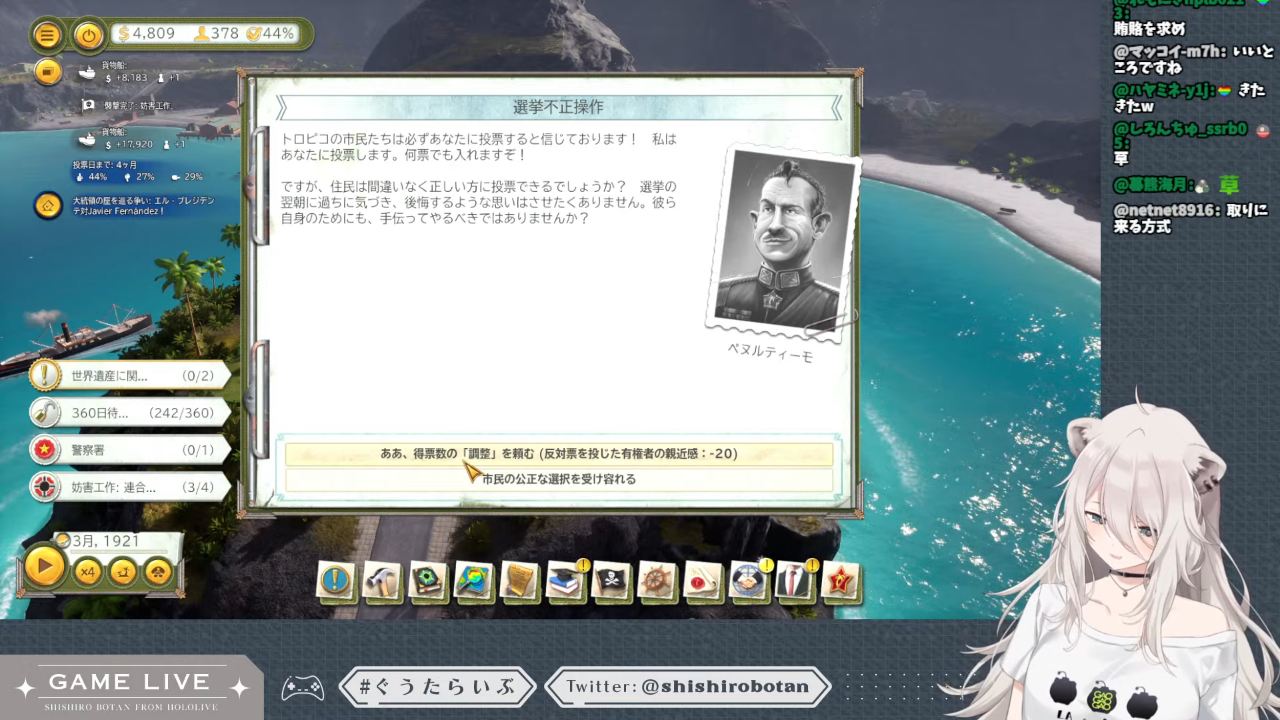Click the ペヌルティーモ name caption

(x=770, y=351)
